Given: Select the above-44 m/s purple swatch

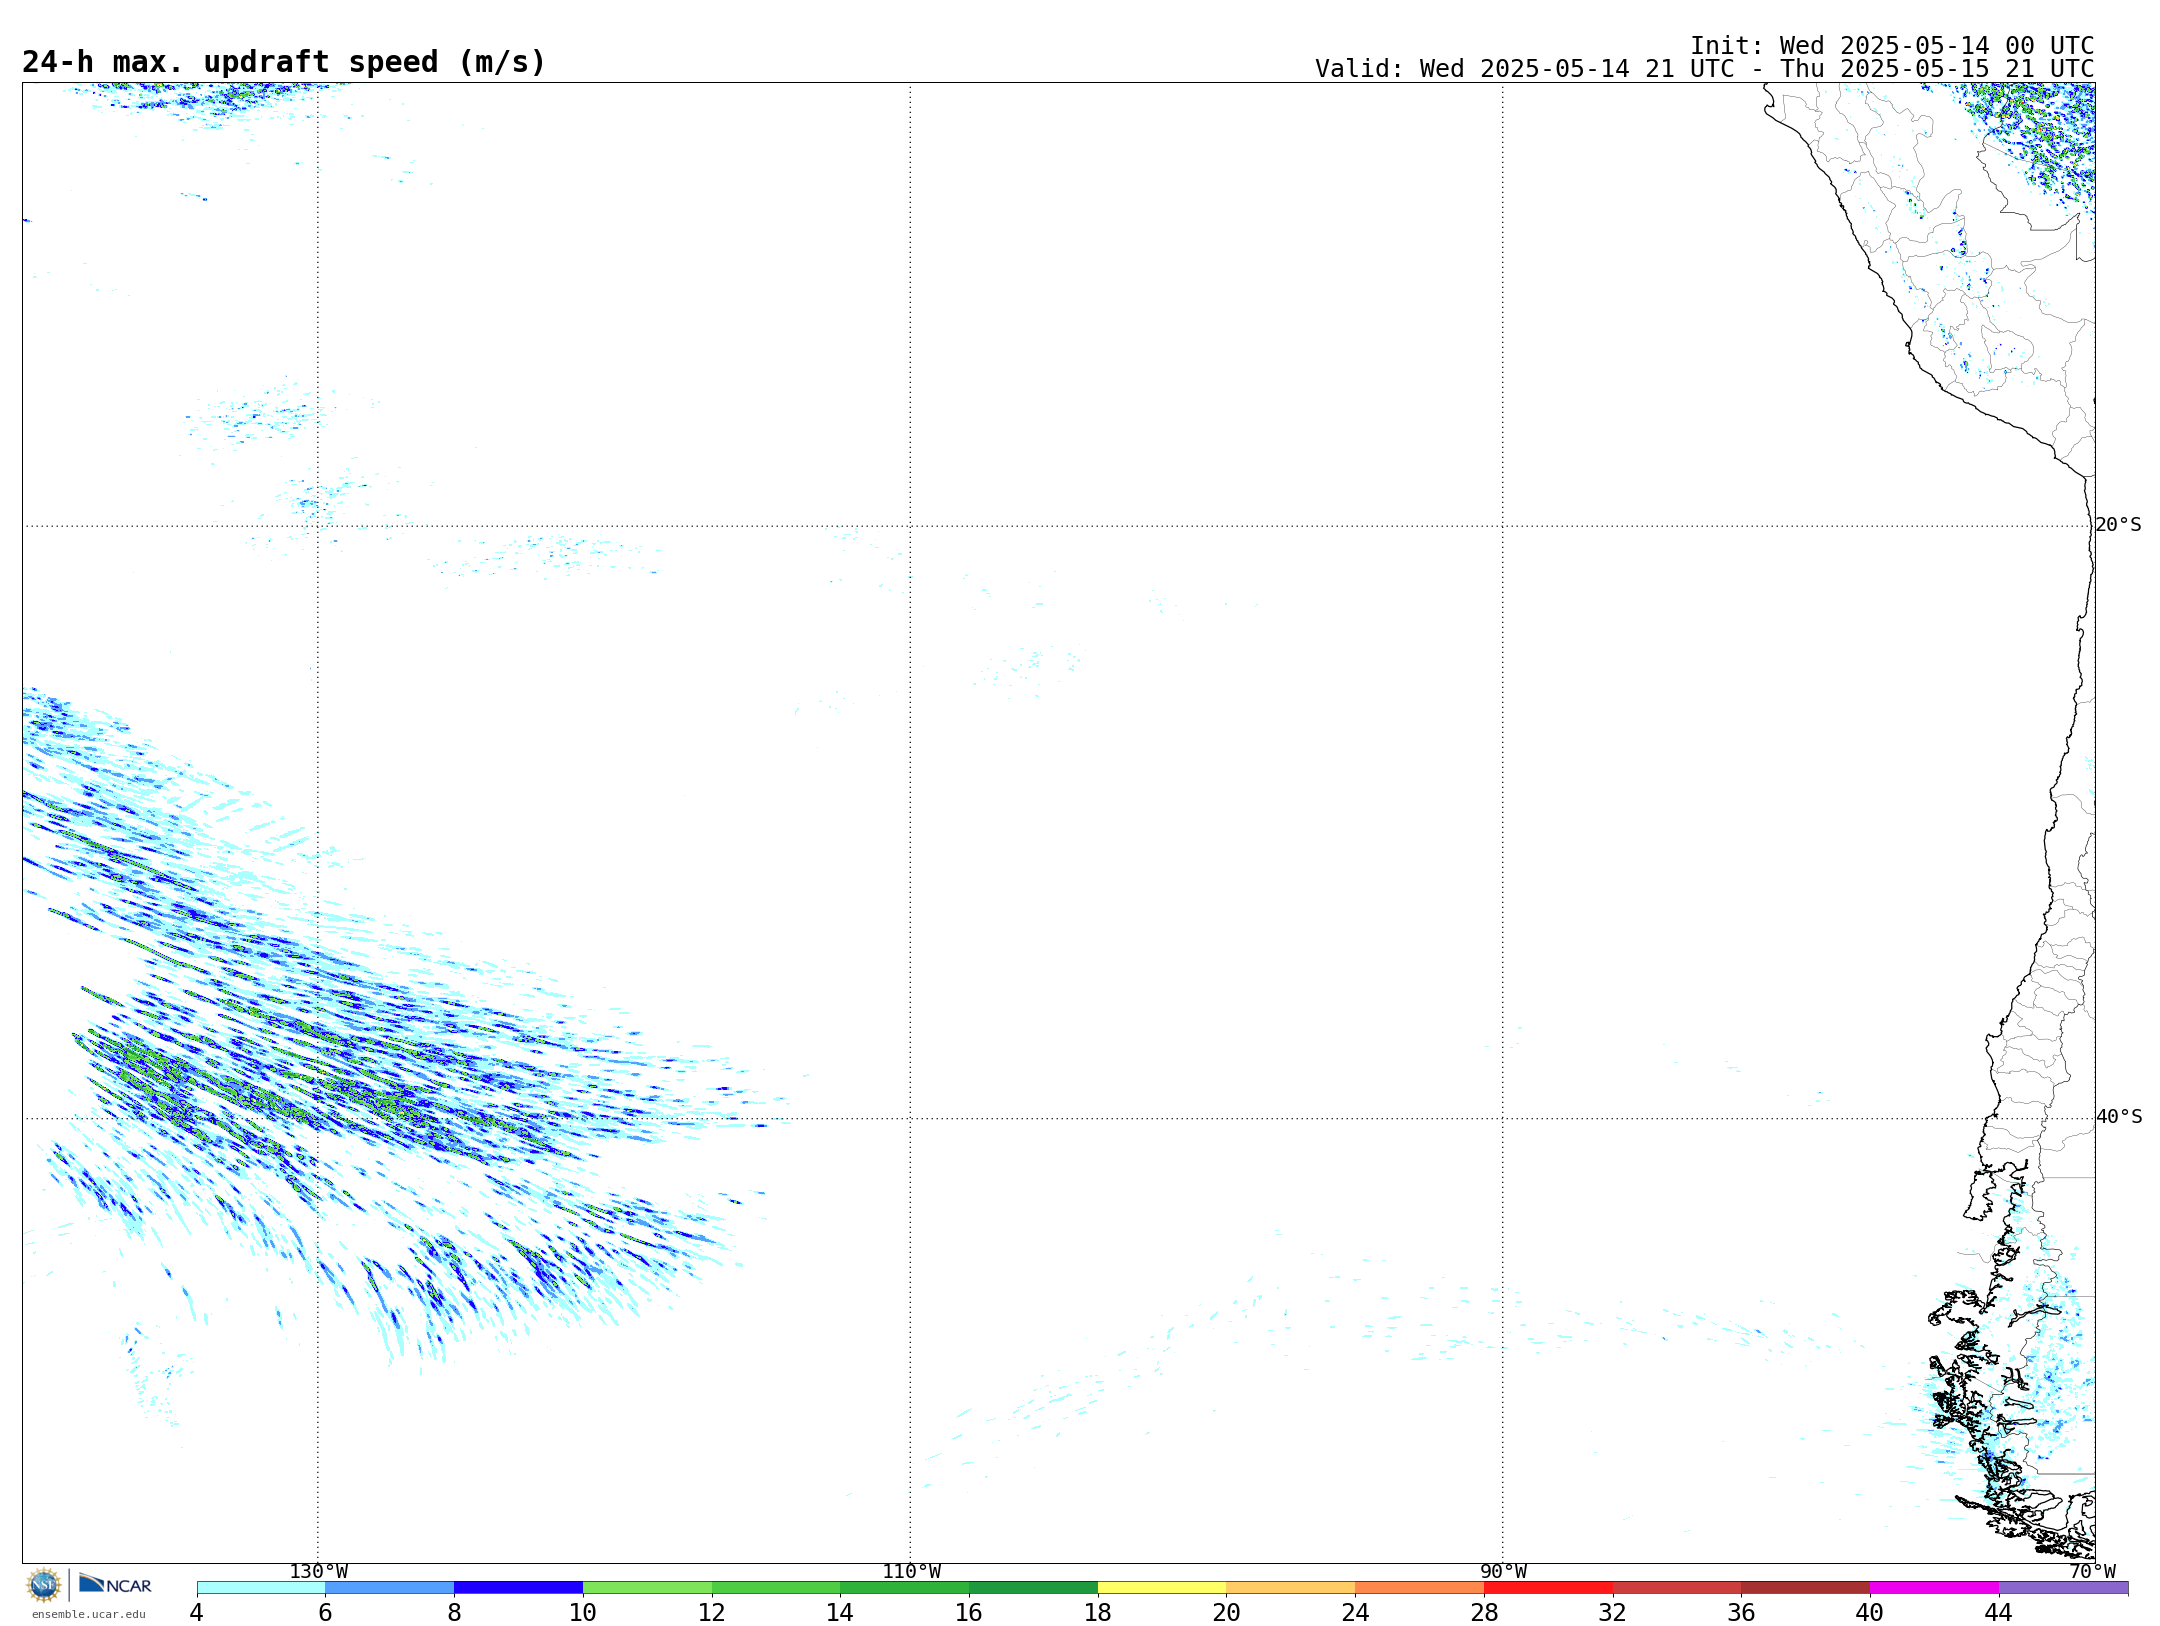Looking at the screenshot, I should (x=2064, y=1588).
